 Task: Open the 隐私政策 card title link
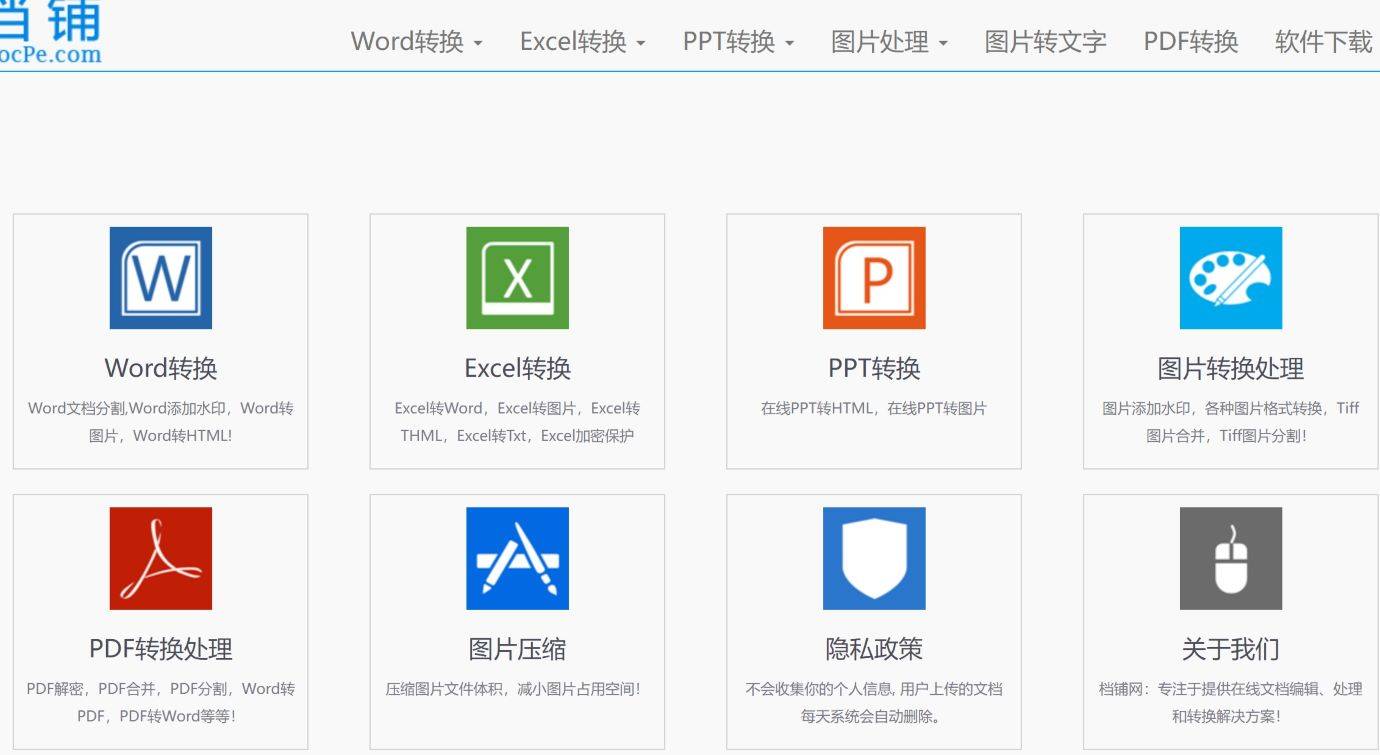pos(874,649)
